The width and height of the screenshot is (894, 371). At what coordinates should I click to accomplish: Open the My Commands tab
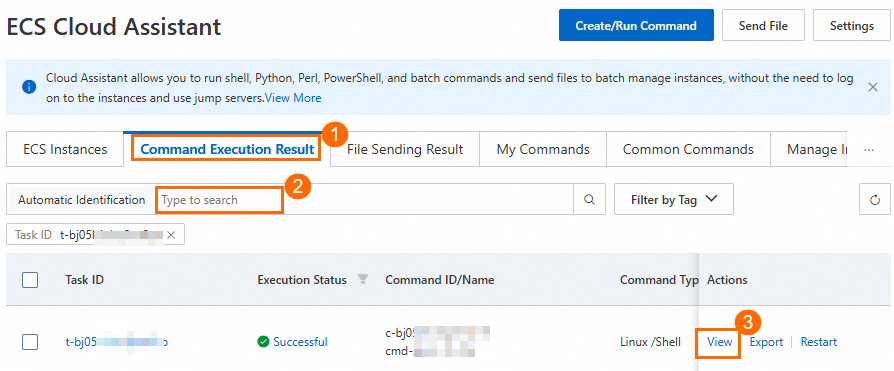[x=543, y=149]
